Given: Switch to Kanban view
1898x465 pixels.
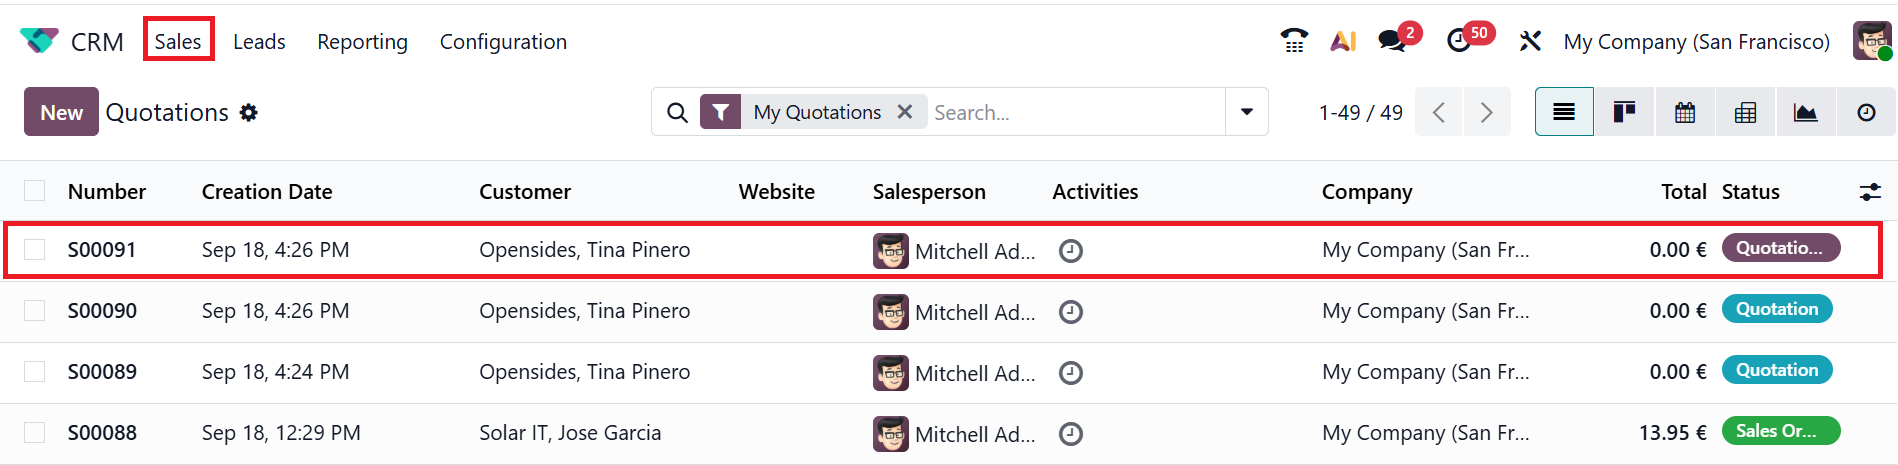Looking at the screenshot, I should tap(1624, 112).
